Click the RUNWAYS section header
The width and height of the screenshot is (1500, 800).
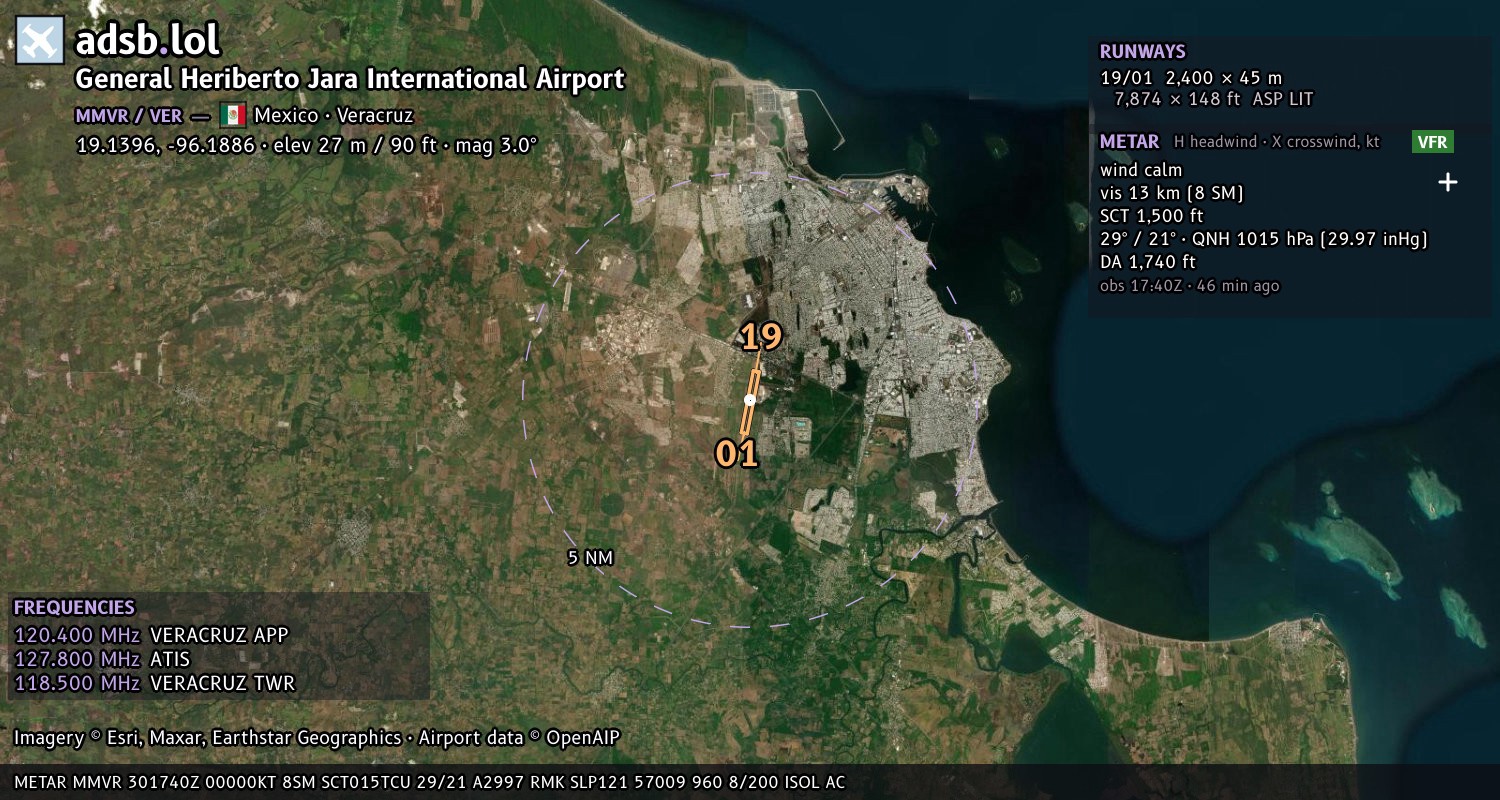point(1142,52)
